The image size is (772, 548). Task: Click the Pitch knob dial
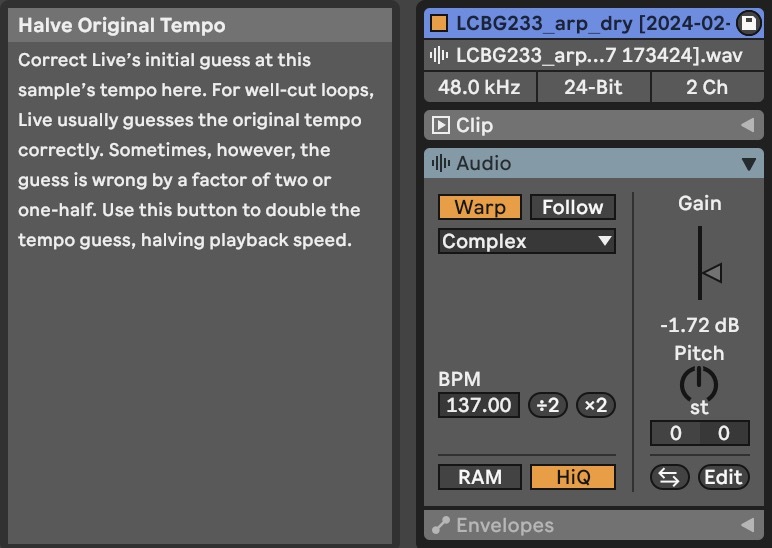699,384
